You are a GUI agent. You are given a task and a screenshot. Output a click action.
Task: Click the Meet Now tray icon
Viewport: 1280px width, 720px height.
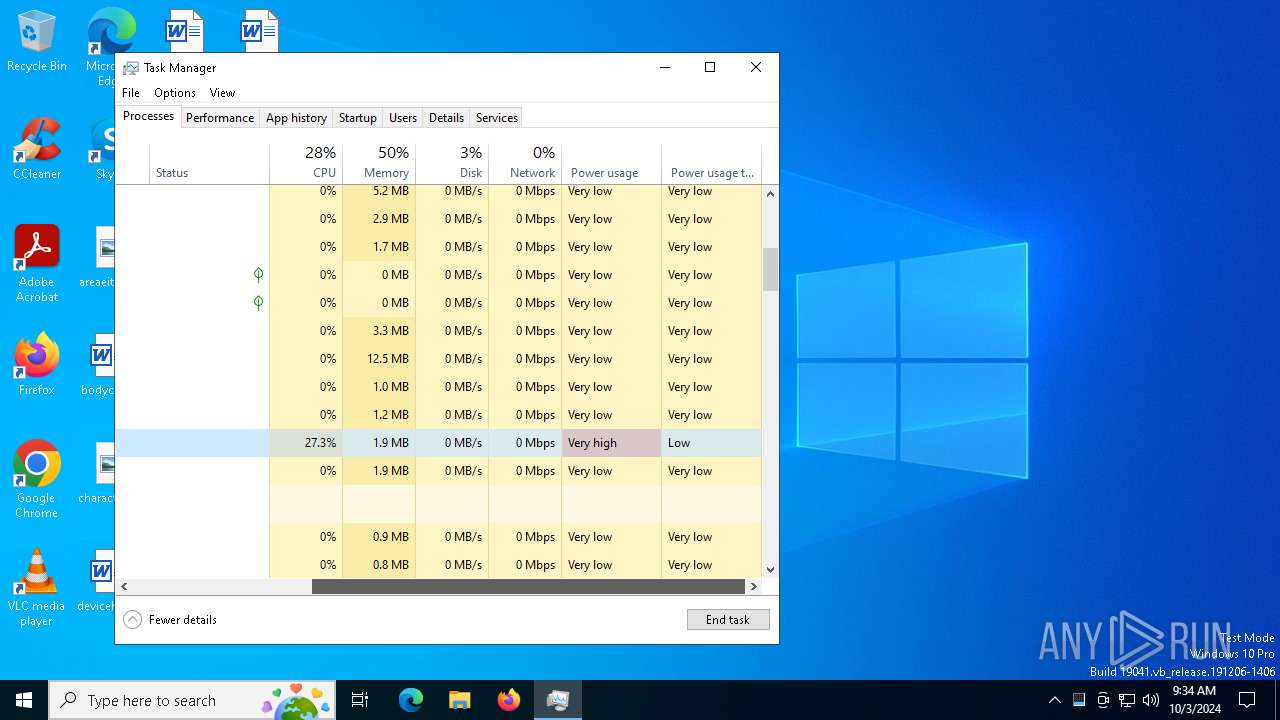[1103, 700]
